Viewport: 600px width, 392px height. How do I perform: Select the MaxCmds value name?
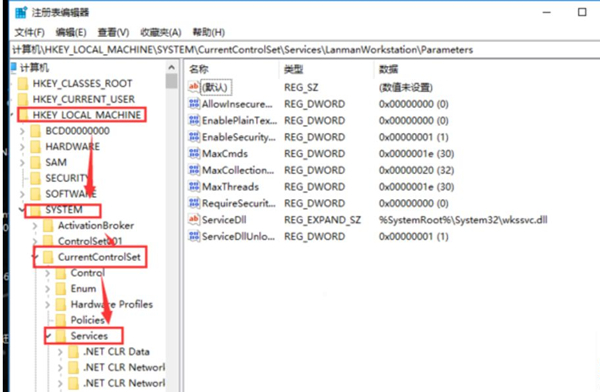tap(225, 154)
